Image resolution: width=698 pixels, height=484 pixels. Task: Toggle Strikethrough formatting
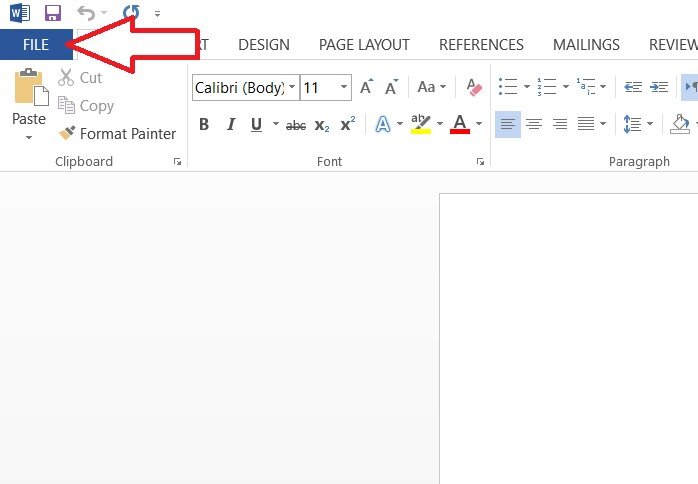coord(296,125)
